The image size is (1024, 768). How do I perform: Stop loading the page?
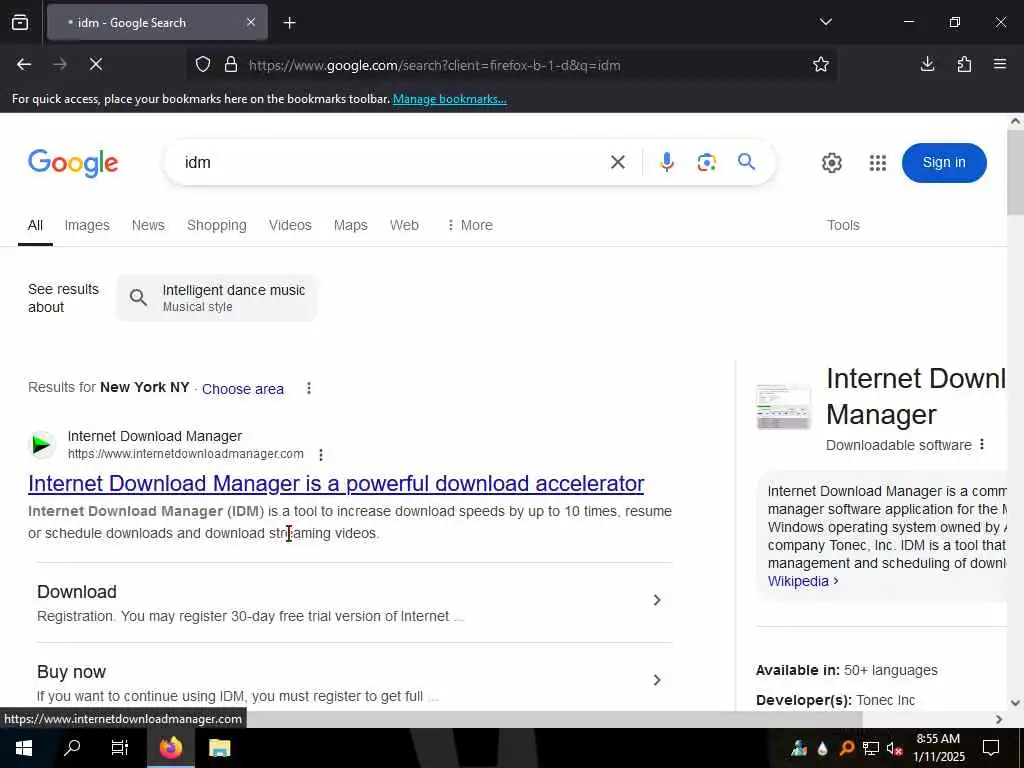click(96, 65)
